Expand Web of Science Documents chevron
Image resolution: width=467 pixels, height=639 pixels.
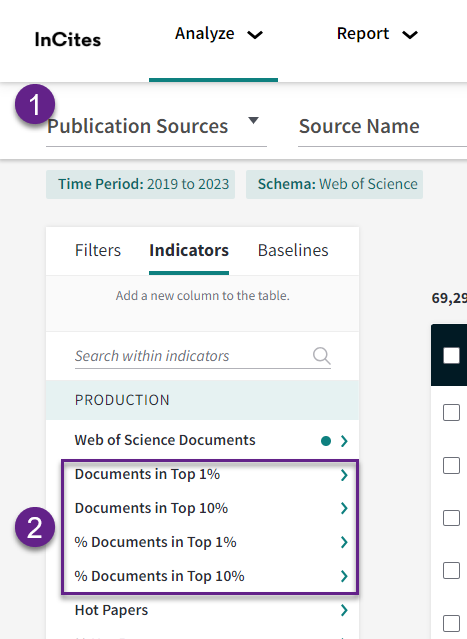pos(344,441)
